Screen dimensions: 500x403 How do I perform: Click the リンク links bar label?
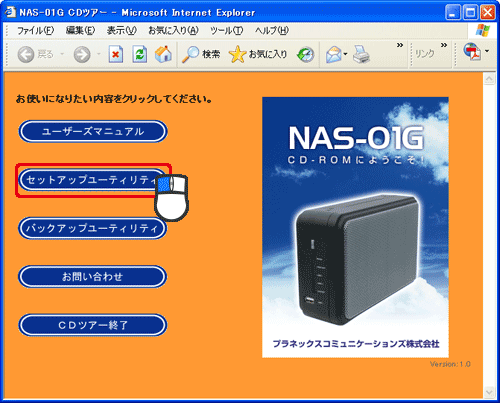(x=425, y=54)
